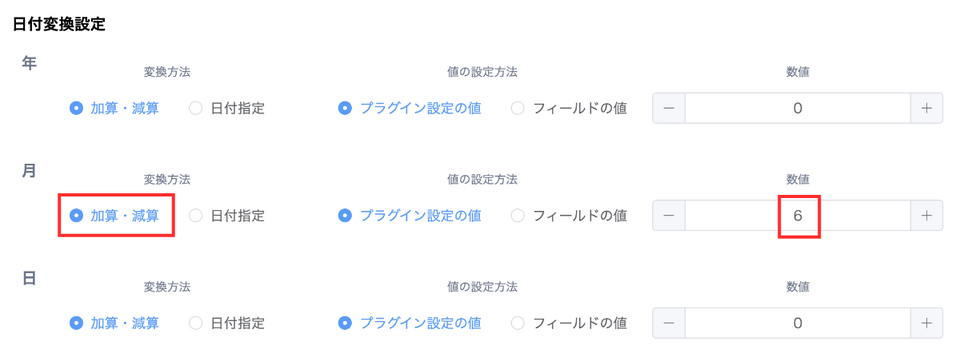Decrease the 日 (day) value with minus button
Image resolution: width=960 pixels, height=361 pixels.
click(x=669, y=322)
